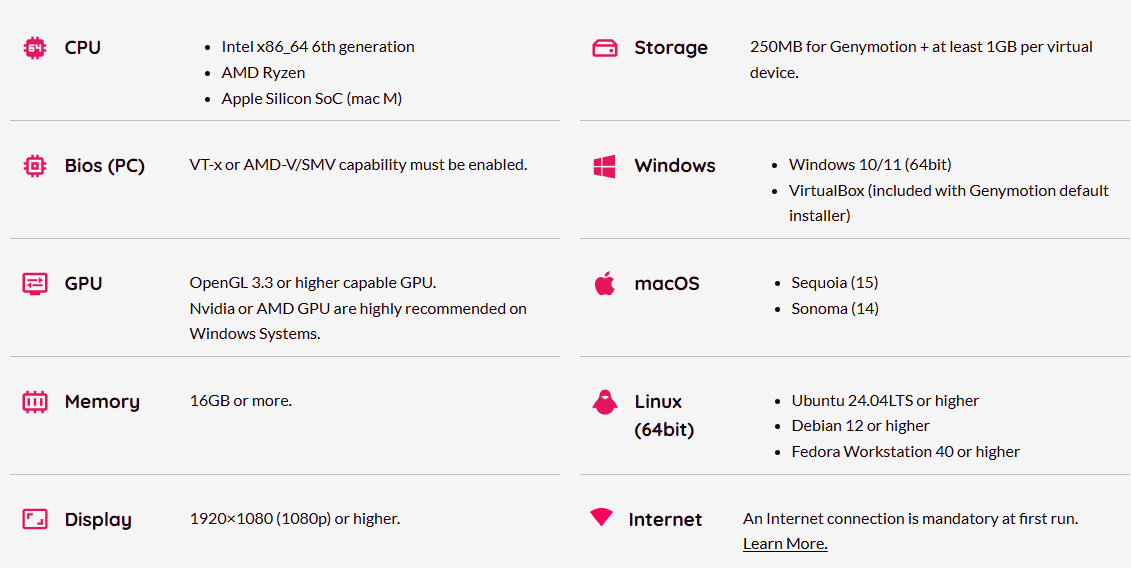Click the Linux (64bit) heading
This screenshot has width=1131, height=568.
point(663,415)
